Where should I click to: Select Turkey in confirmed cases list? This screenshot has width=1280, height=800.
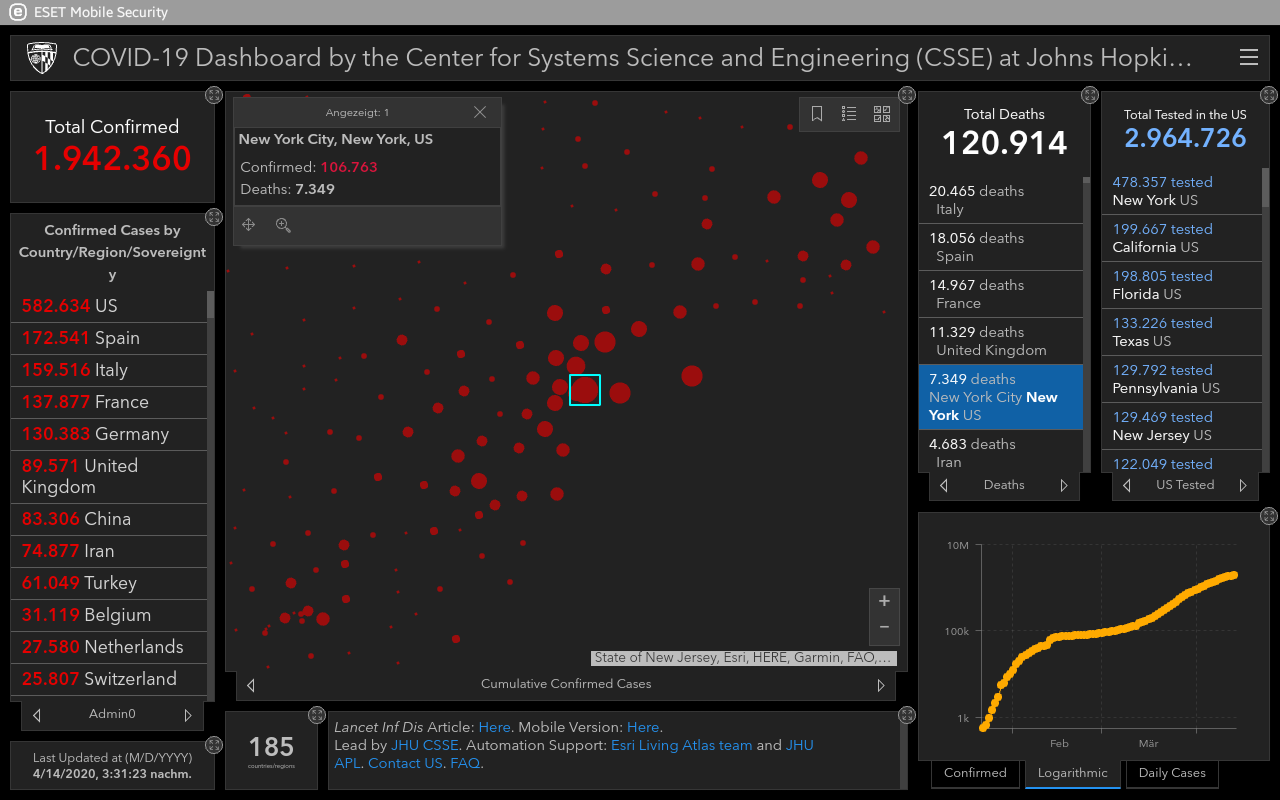(109, 583)
